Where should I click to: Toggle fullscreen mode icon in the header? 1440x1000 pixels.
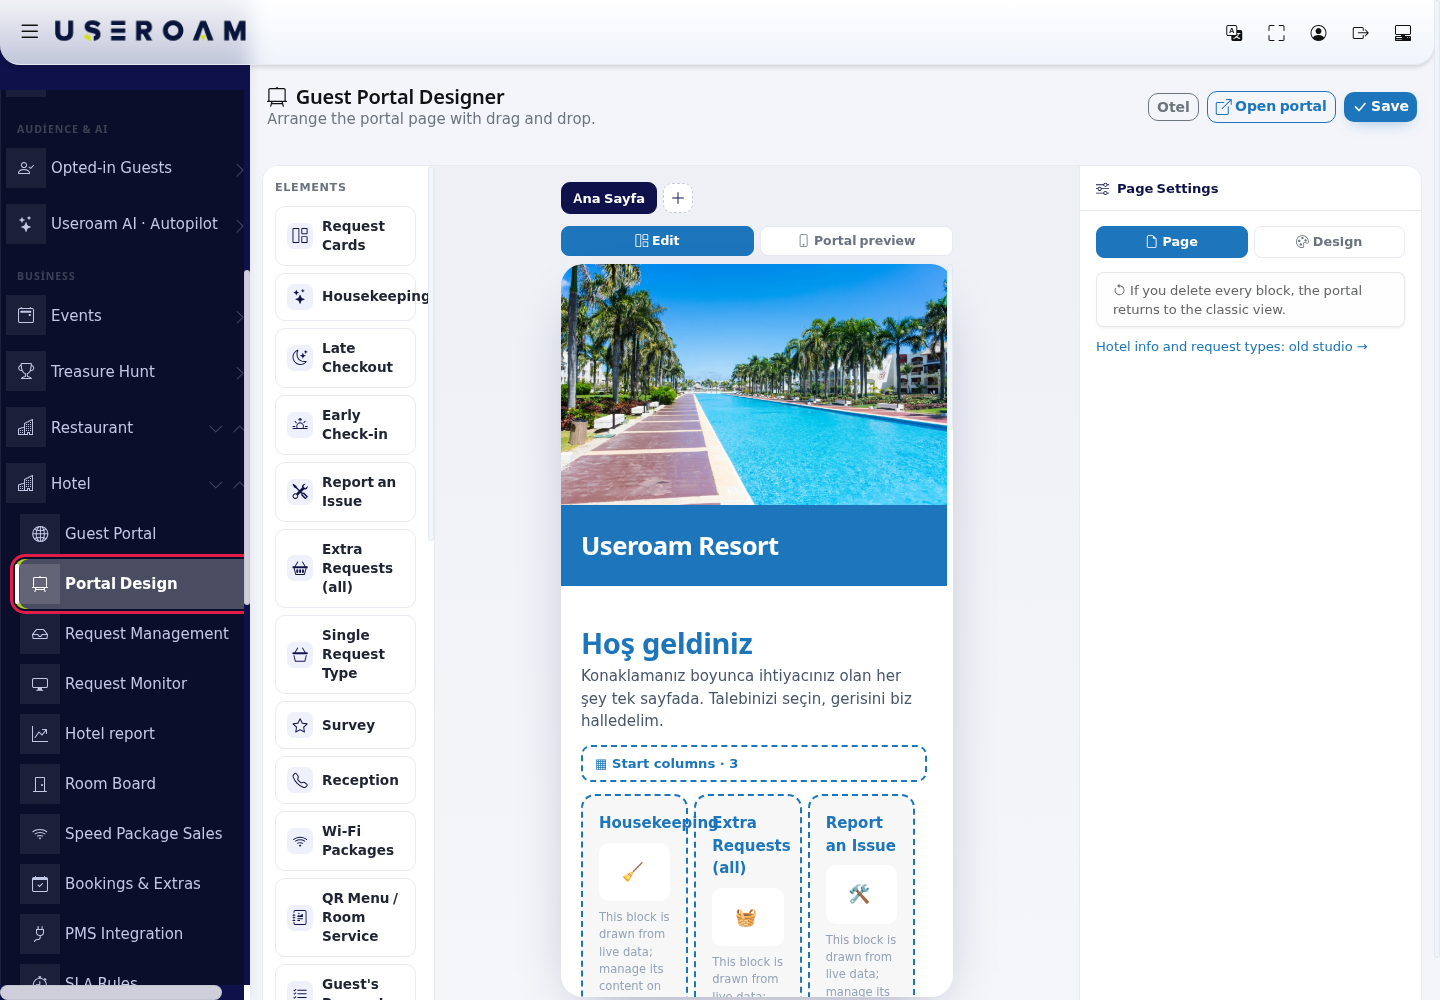1276,33
